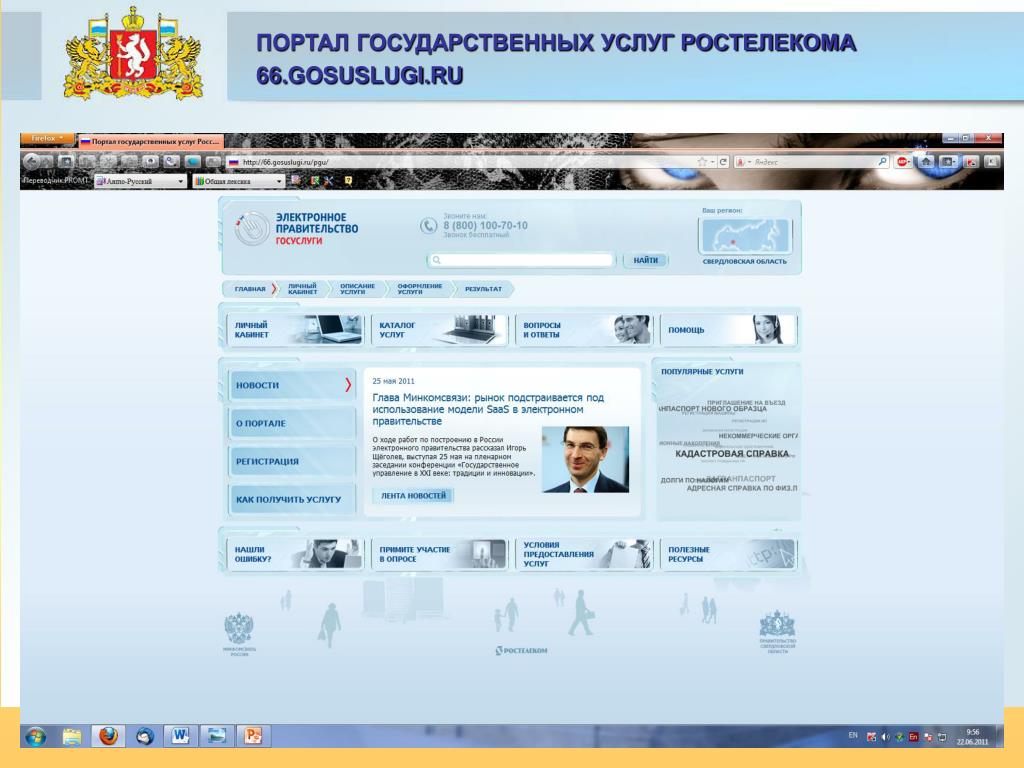
Task: Click the Sverdlovsk government emblem in footer
Action: coord(777,632)
